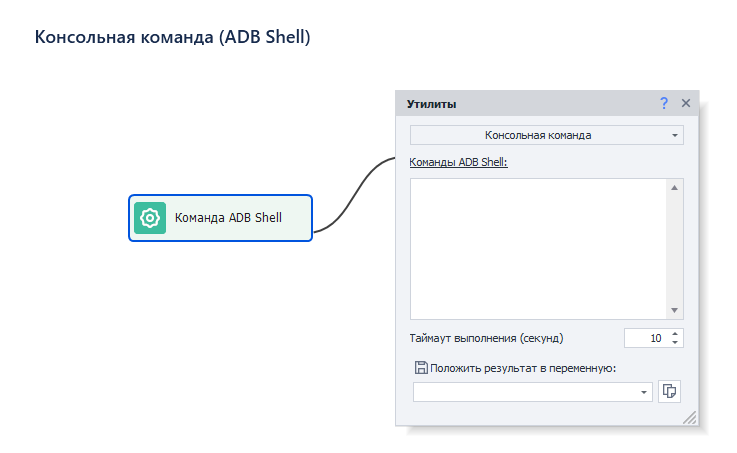The image size is (737, 453).
Task: Click the Положить результат в переменную label
Action: [523, 368]
